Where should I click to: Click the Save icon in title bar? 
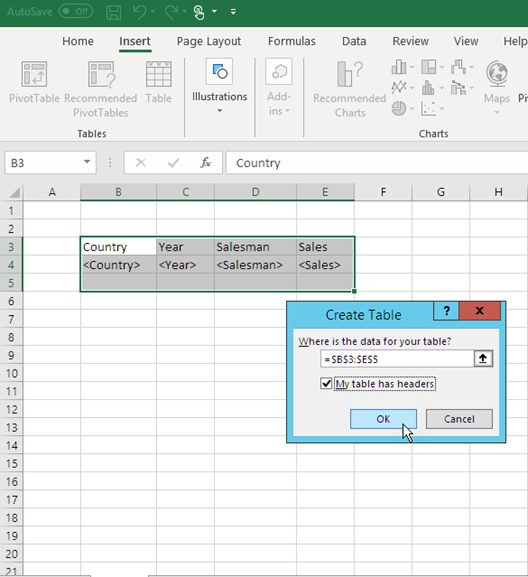tap(113, 12)
